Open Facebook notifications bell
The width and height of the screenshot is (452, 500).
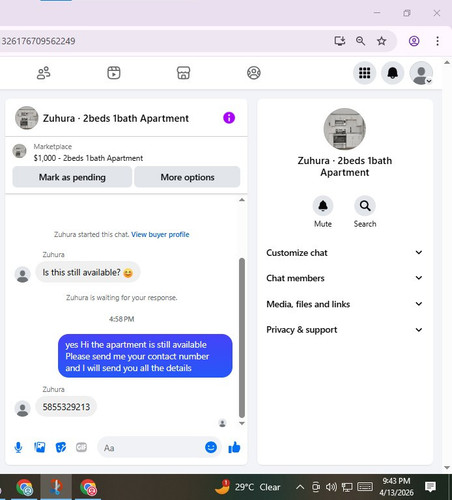click(393, 73)
